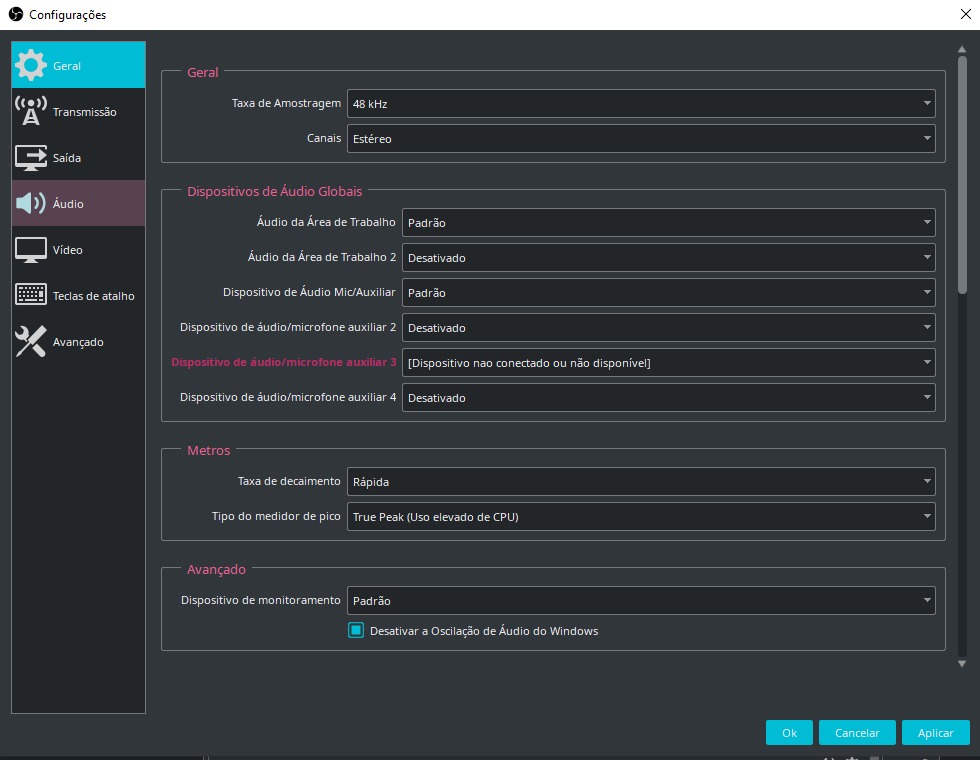
Task: Open Vídeo settings via monitor icon
Action: pyautogui.click(x=31, y=250)
